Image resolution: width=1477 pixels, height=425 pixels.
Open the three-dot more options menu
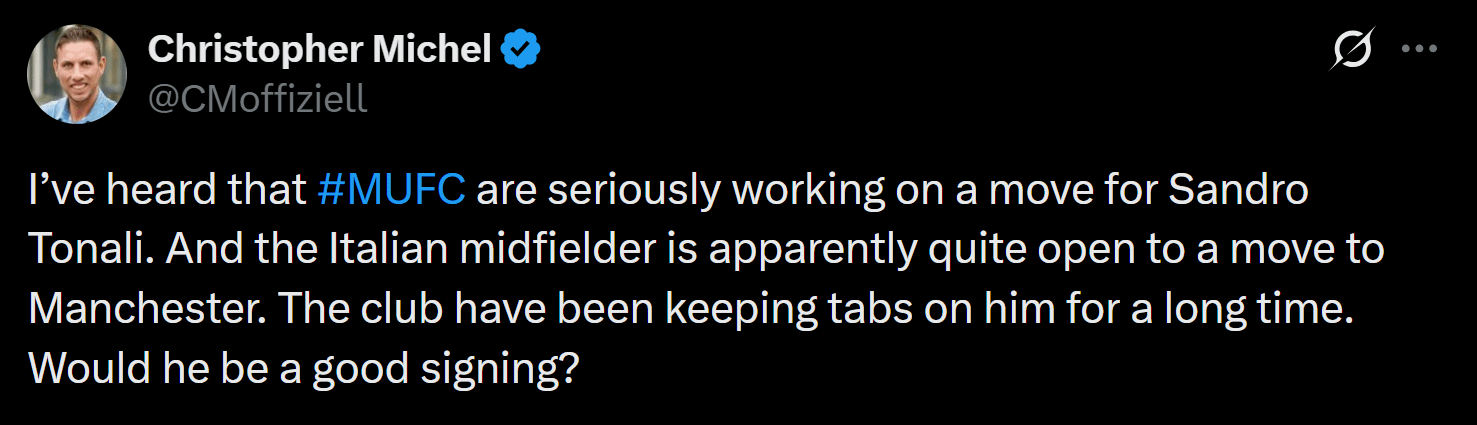pos(1420,49)
